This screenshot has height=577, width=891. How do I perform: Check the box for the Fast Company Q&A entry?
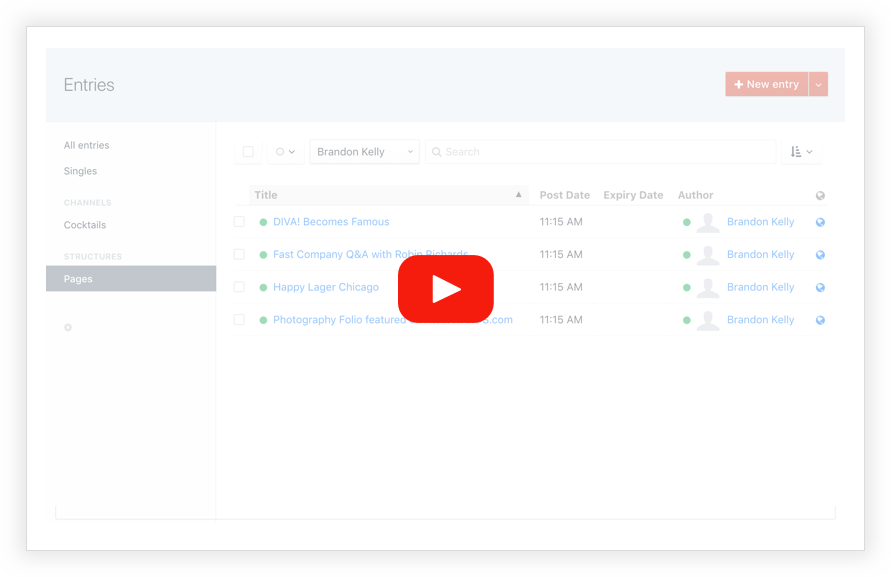coord(239,254)
